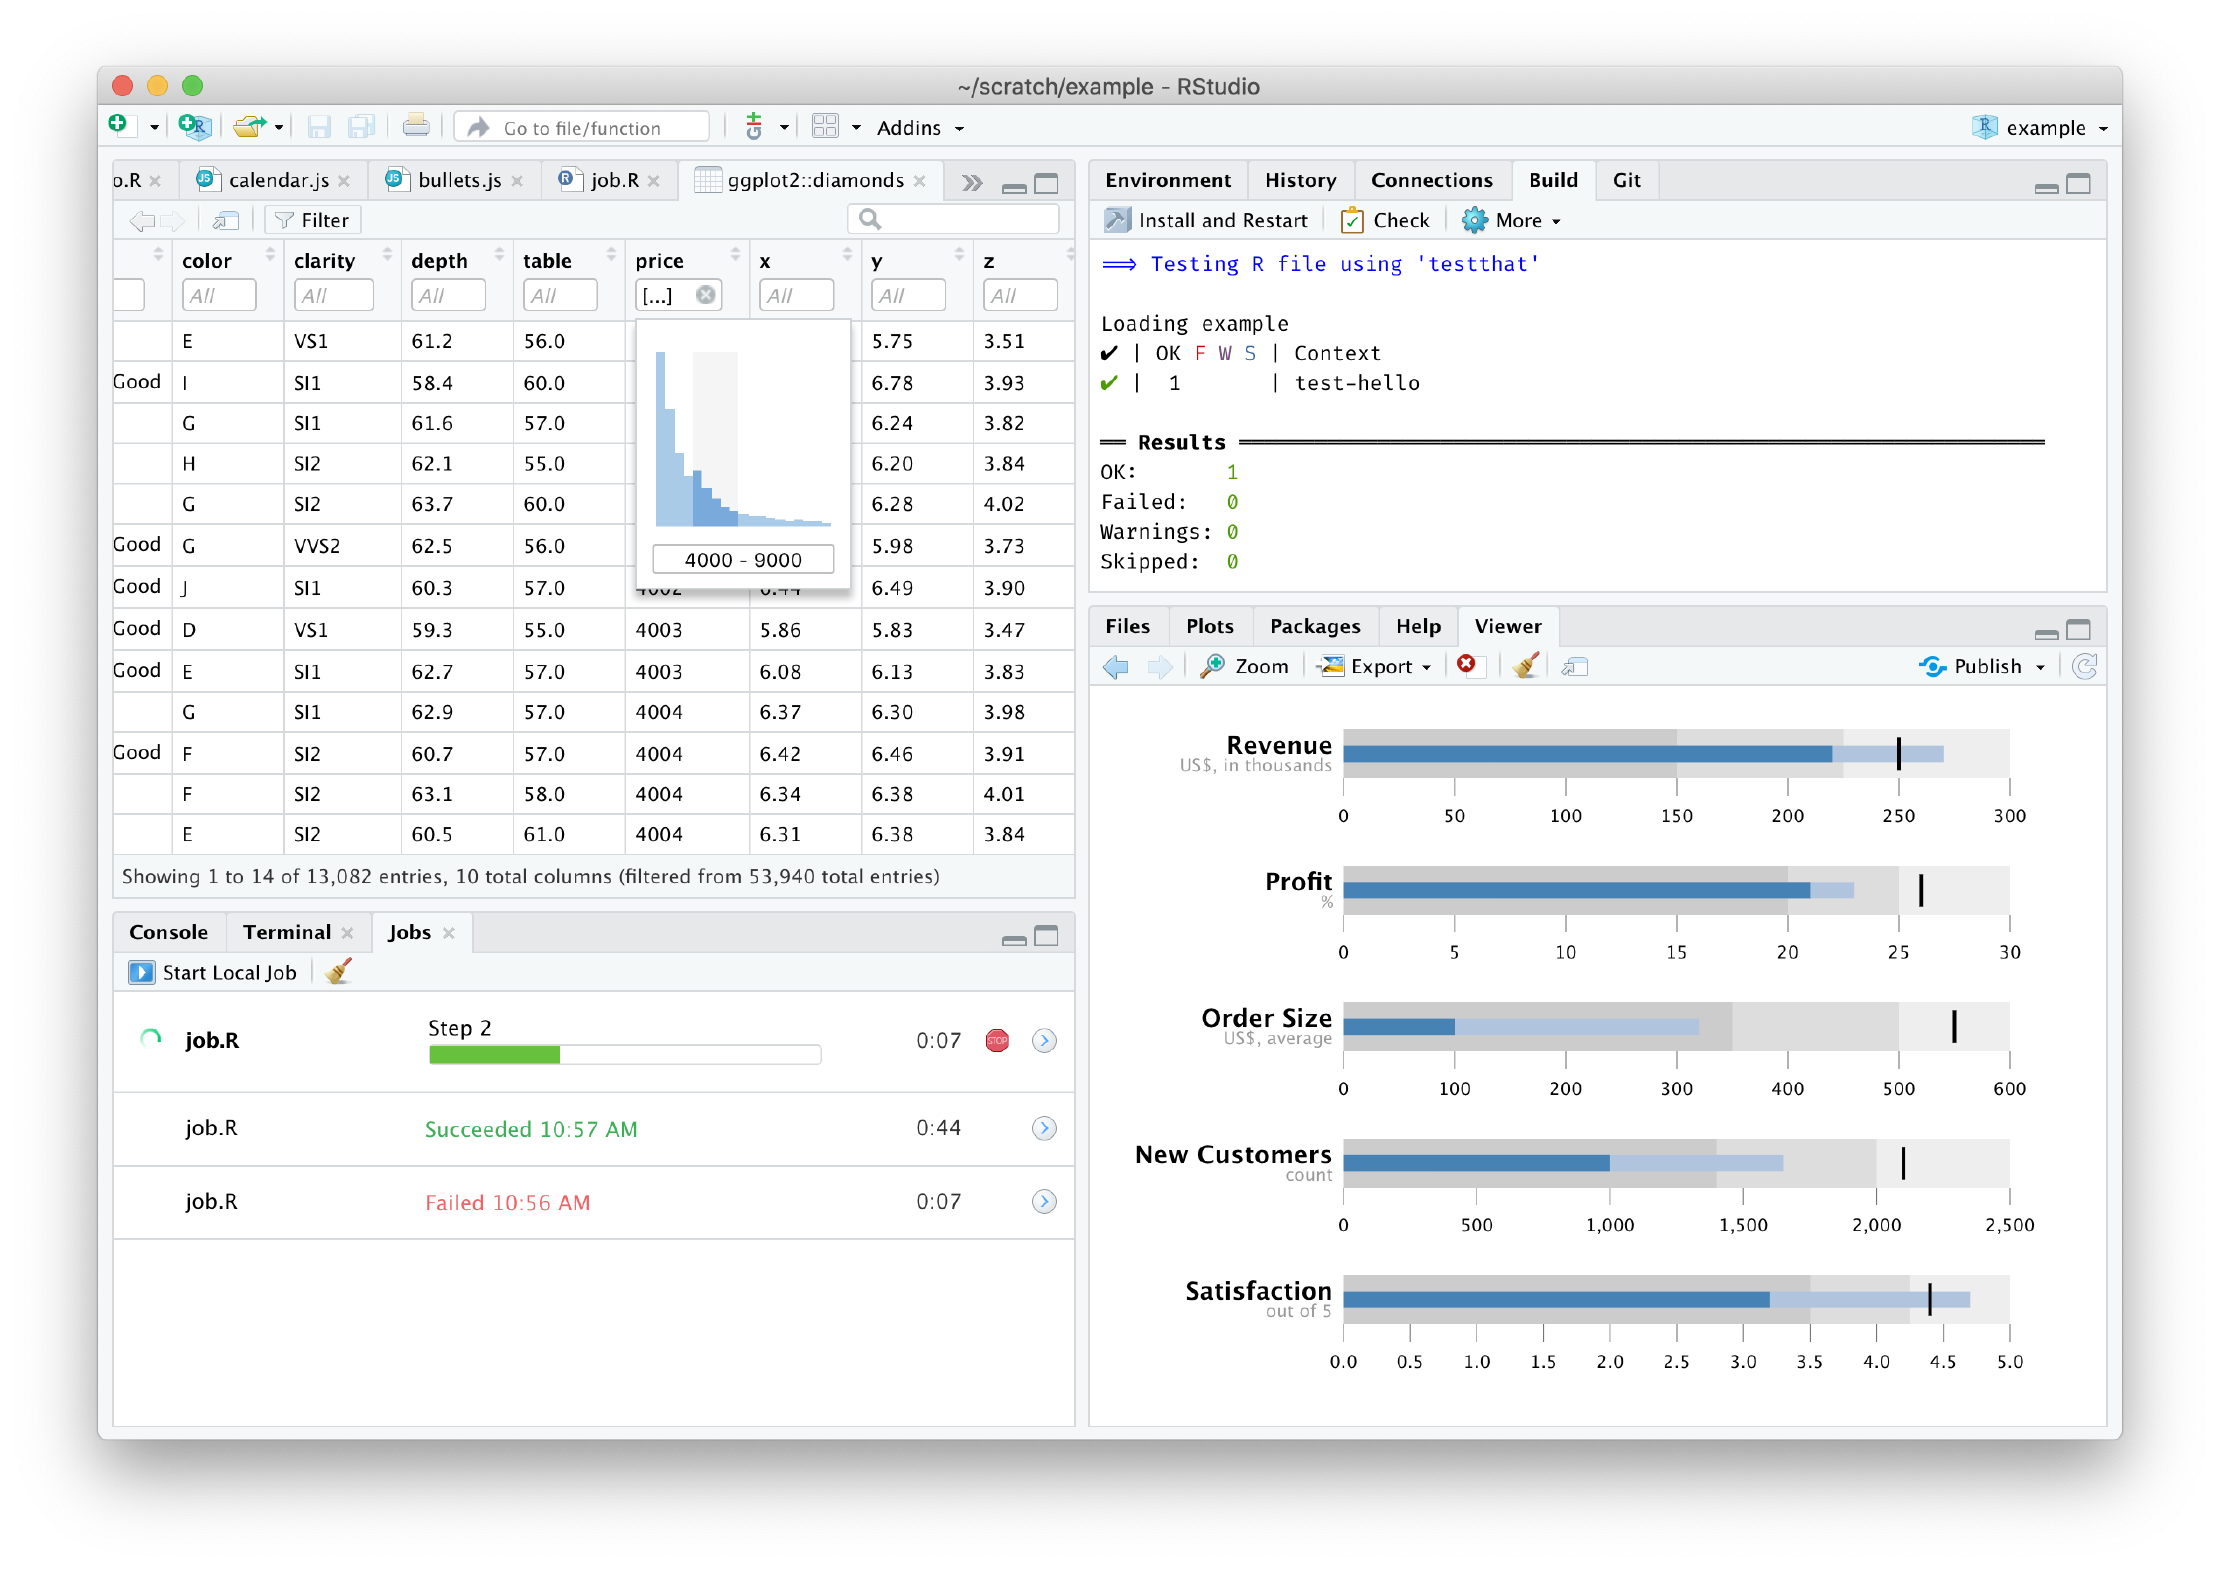
Task: Start a local job in the Jobs pane
Action: [213, 971]
